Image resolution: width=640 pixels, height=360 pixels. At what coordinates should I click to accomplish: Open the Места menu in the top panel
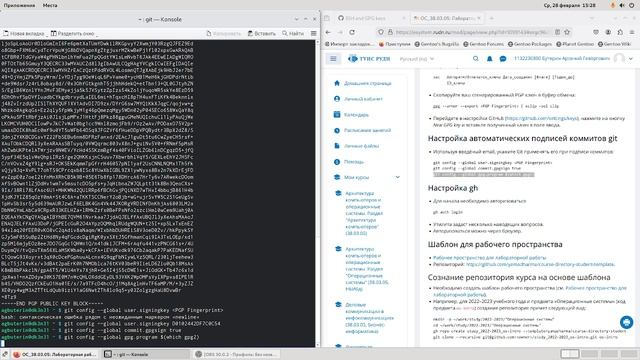coord(50,5)
